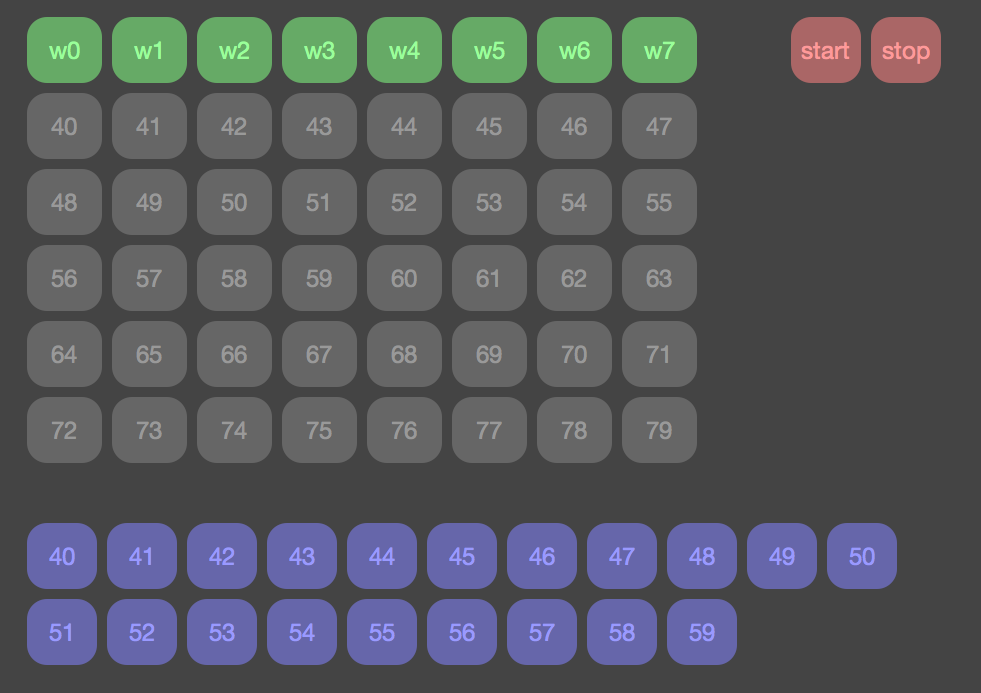The height and width of the screenshot is (693, 981).
Task: Click gray grid cell 72
Action: tap(64, 430)
